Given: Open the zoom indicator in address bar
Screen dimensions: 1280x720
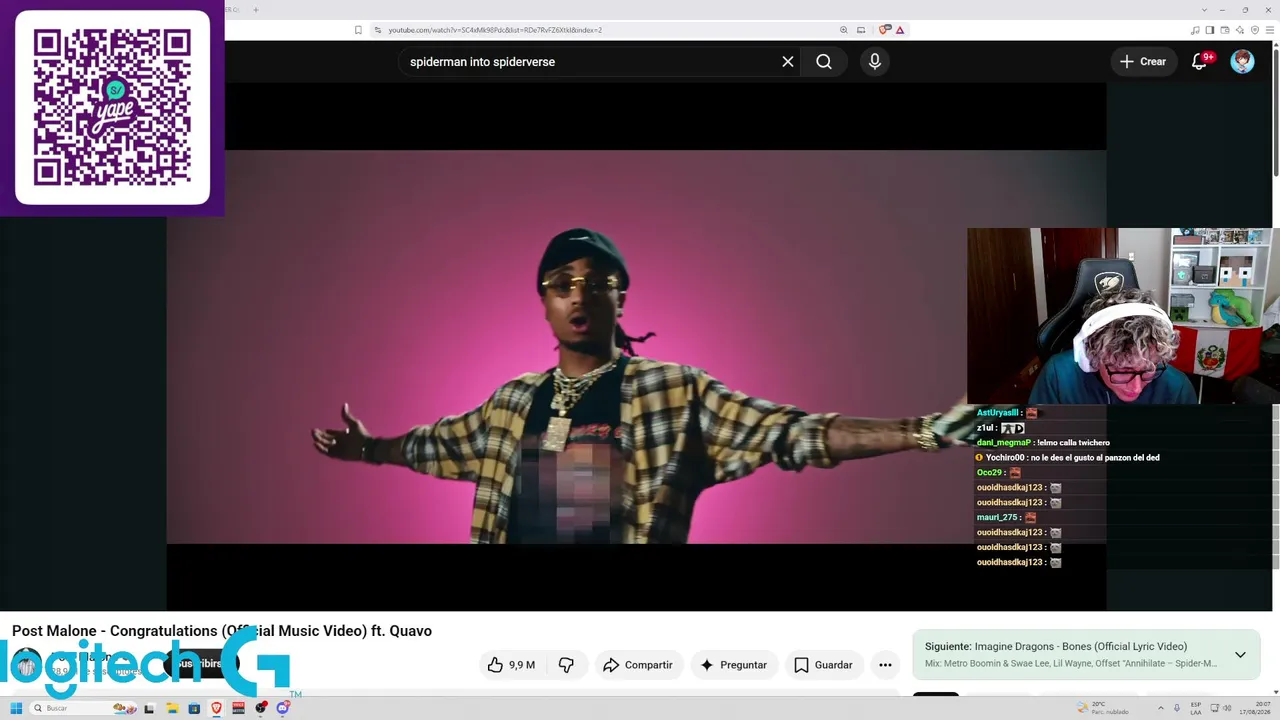Looking at the screenshot, I should click(844, 30).
